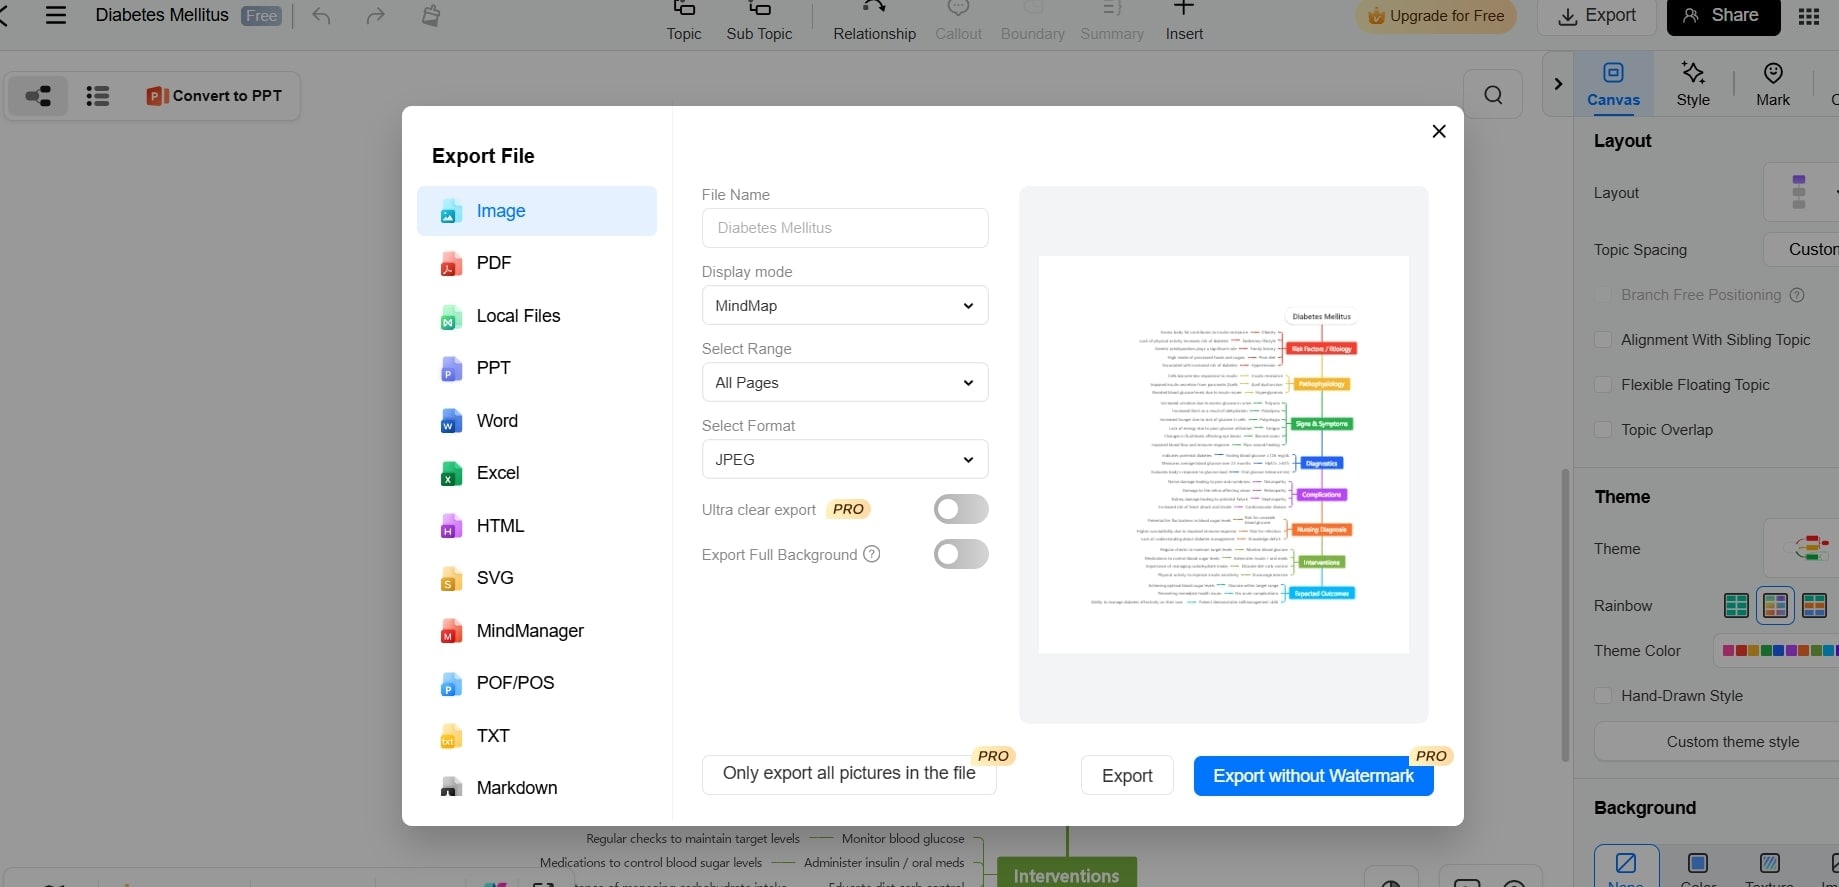
Task: Insert a new Topic
Action: (x=684, y=21)
